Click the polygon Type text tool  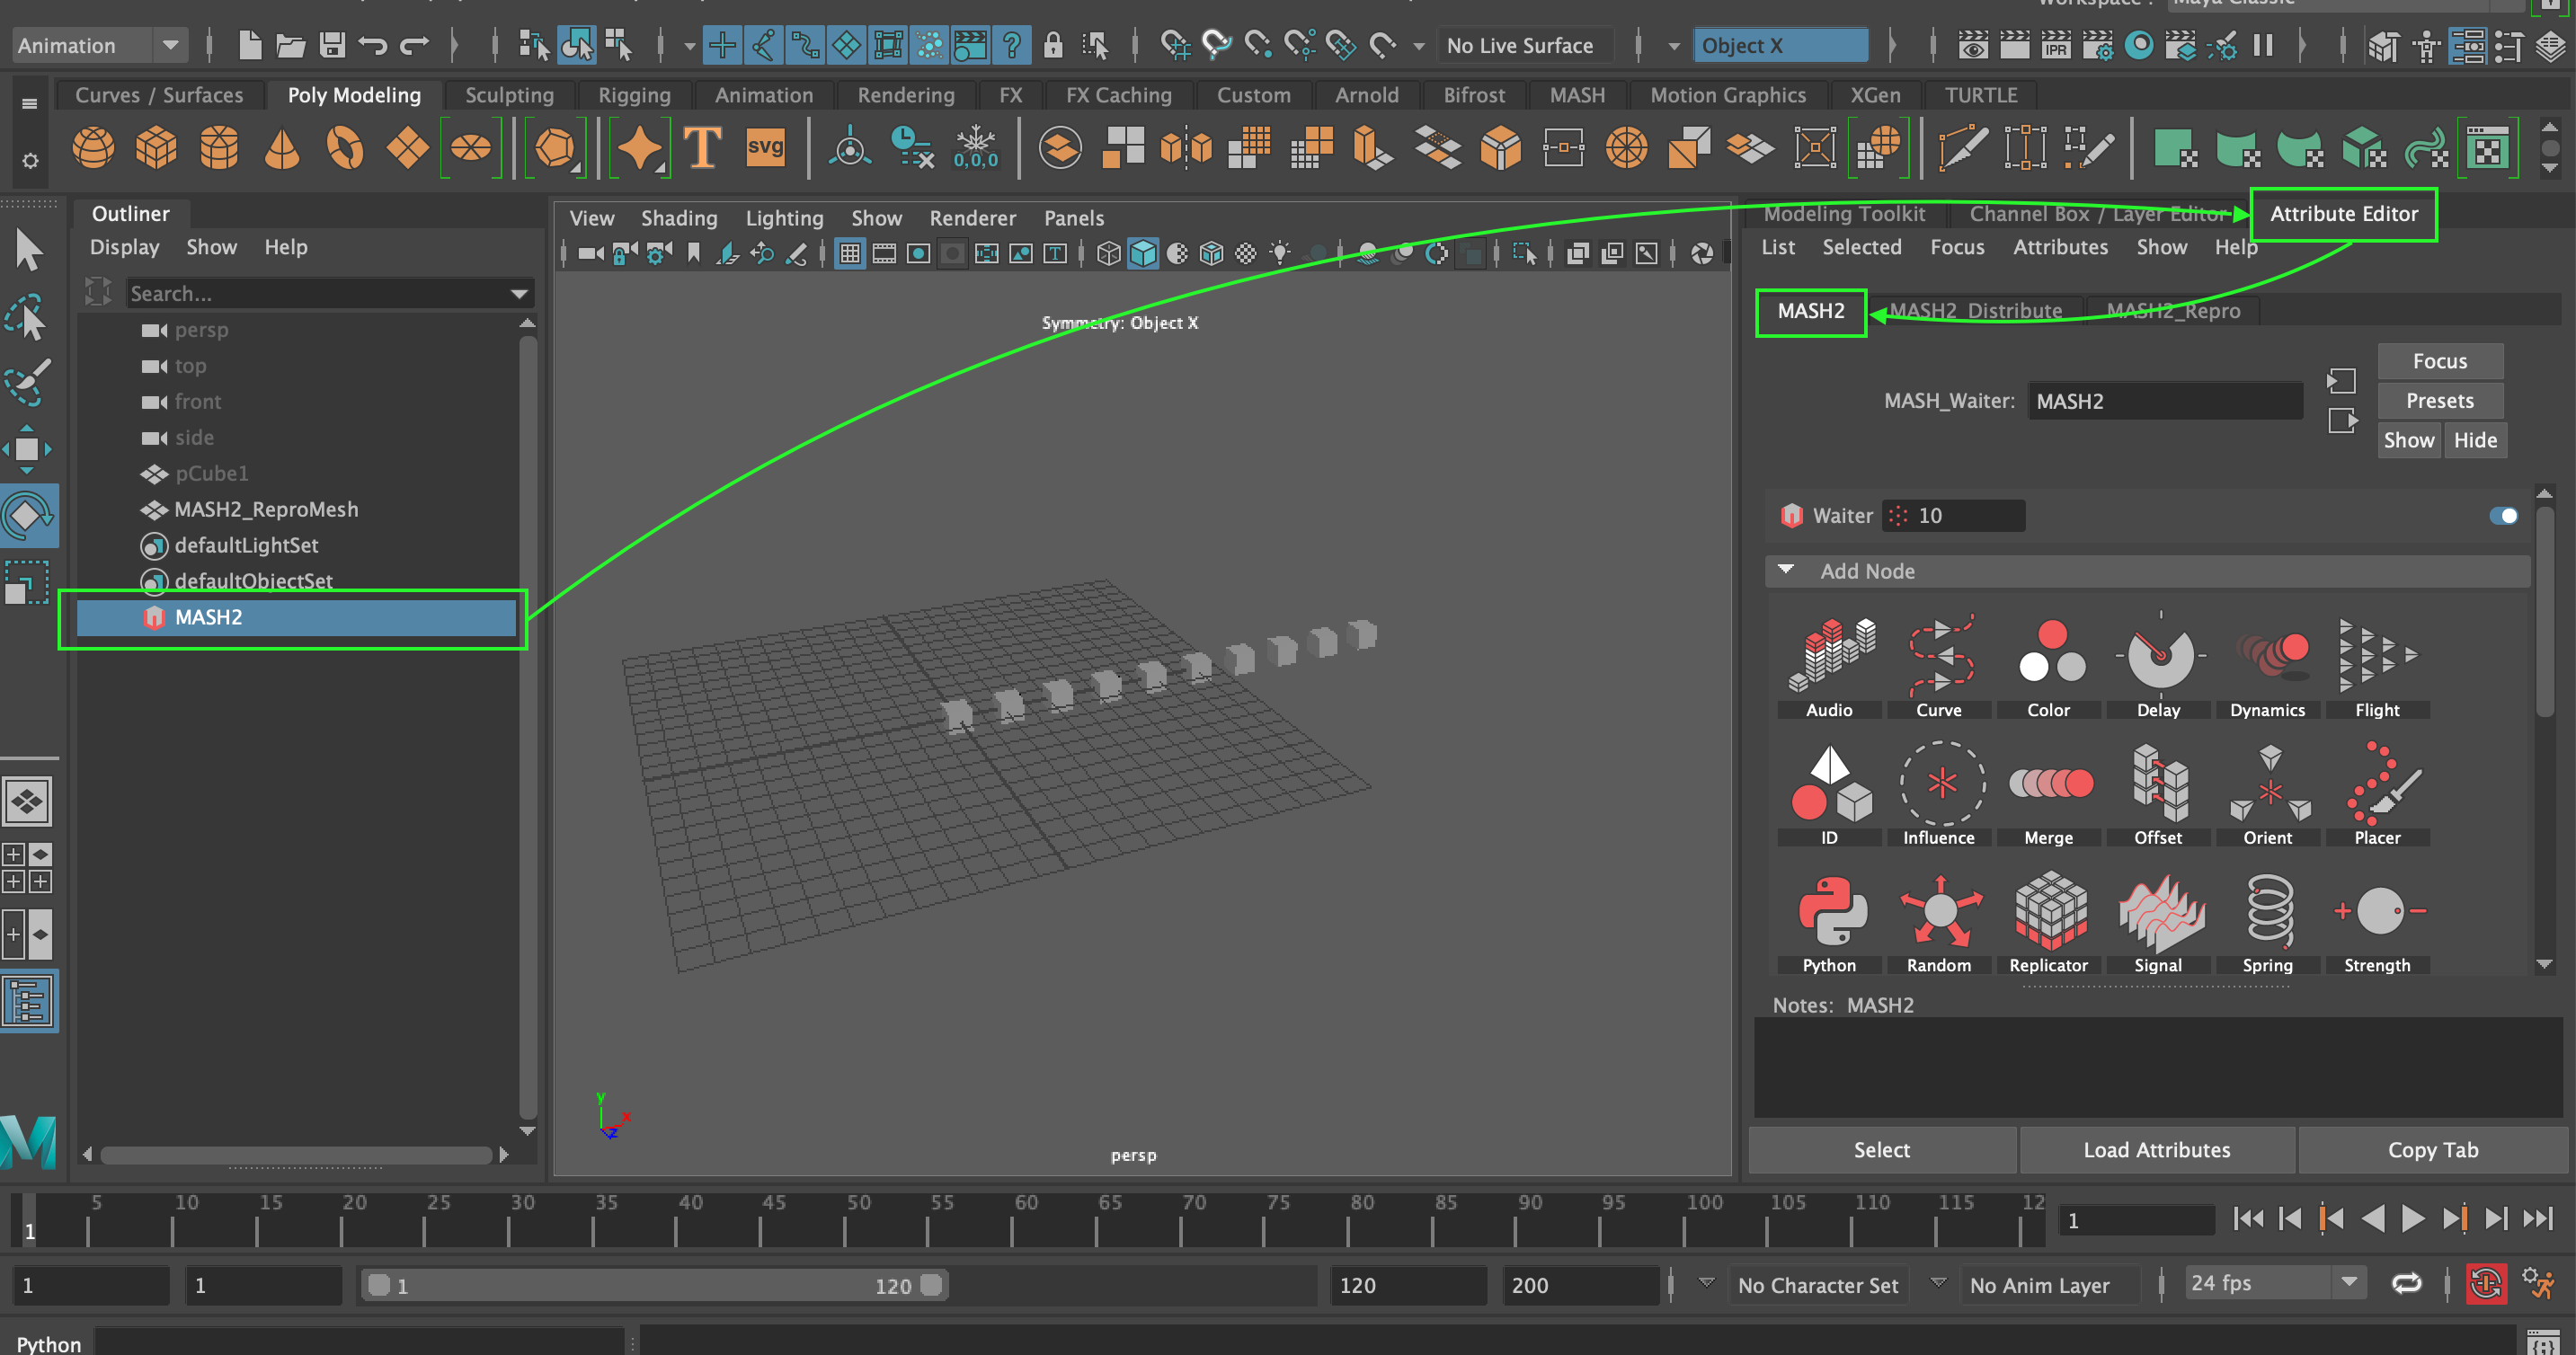click(x=703, y=148)
